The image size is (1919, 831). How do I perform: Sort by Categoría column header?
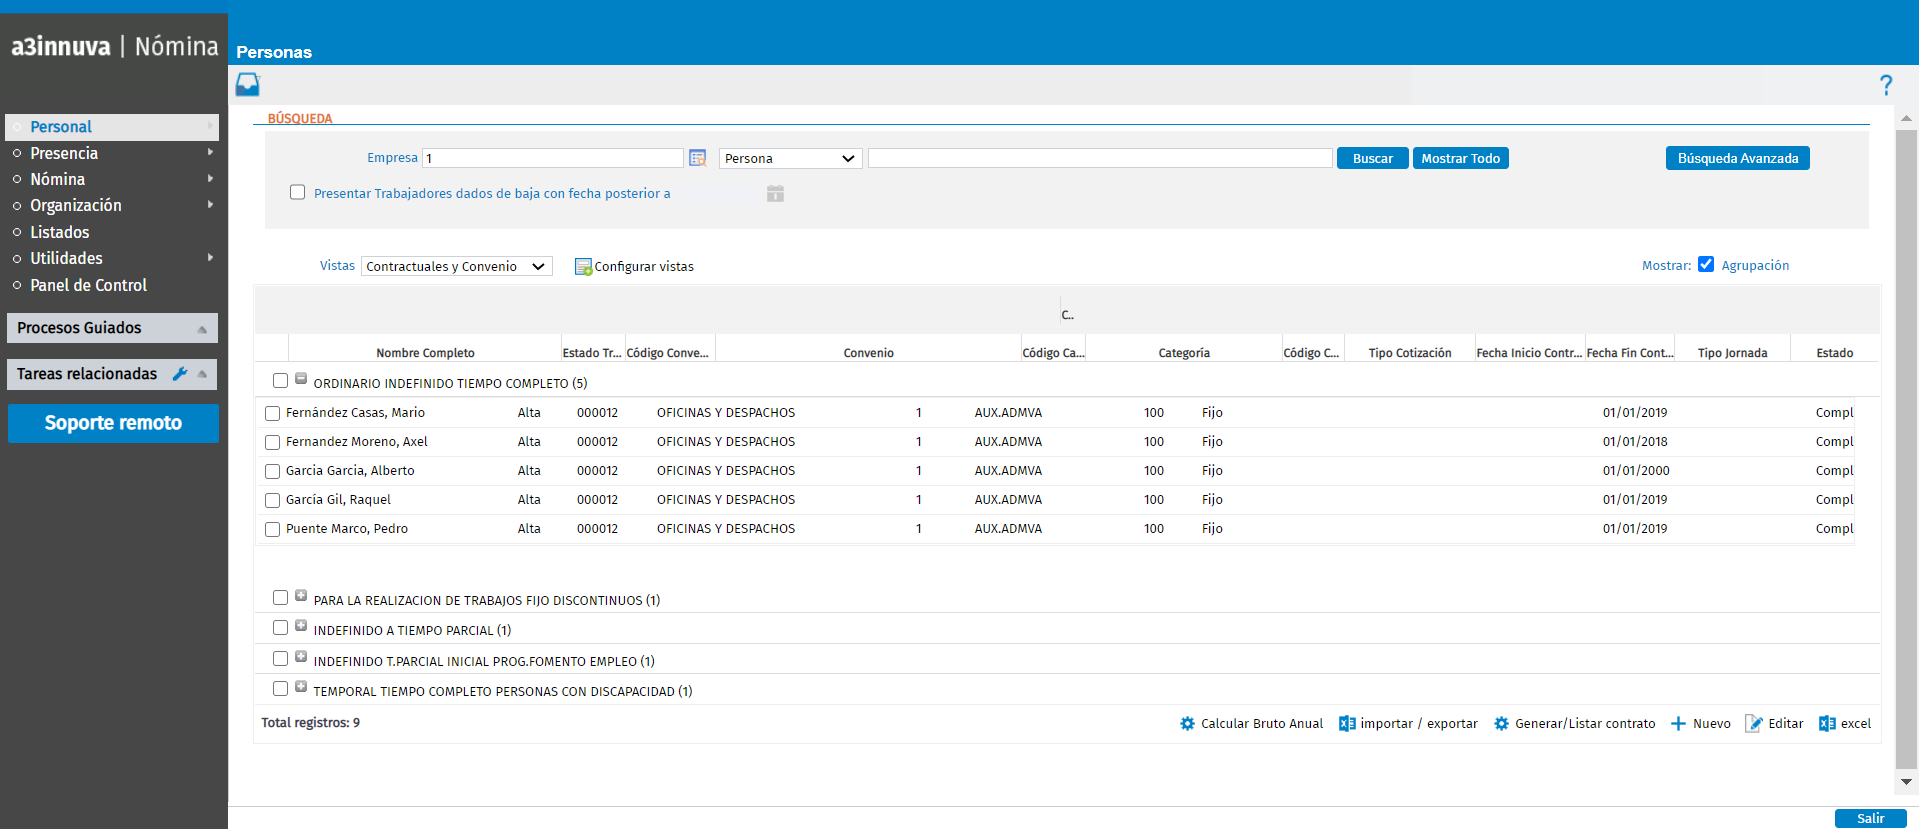1184,353
